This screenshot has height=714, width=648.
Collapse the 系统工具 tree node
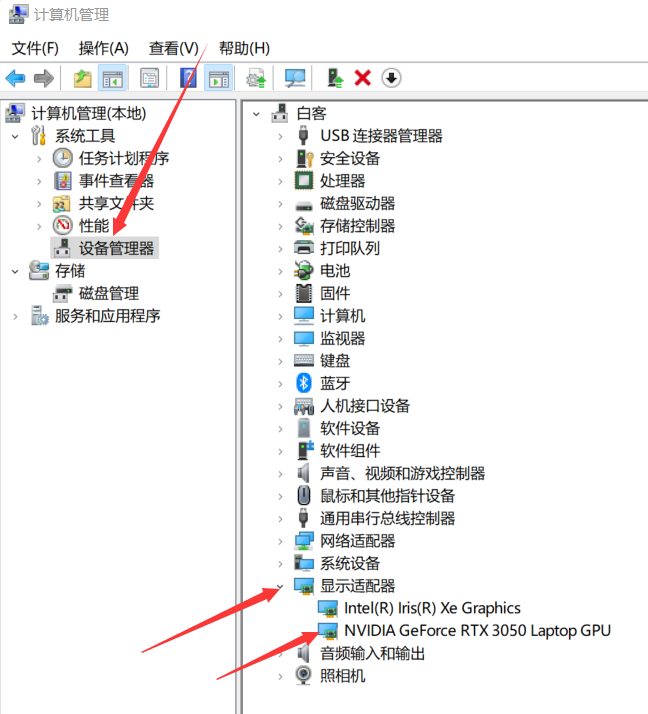[15, 136]
